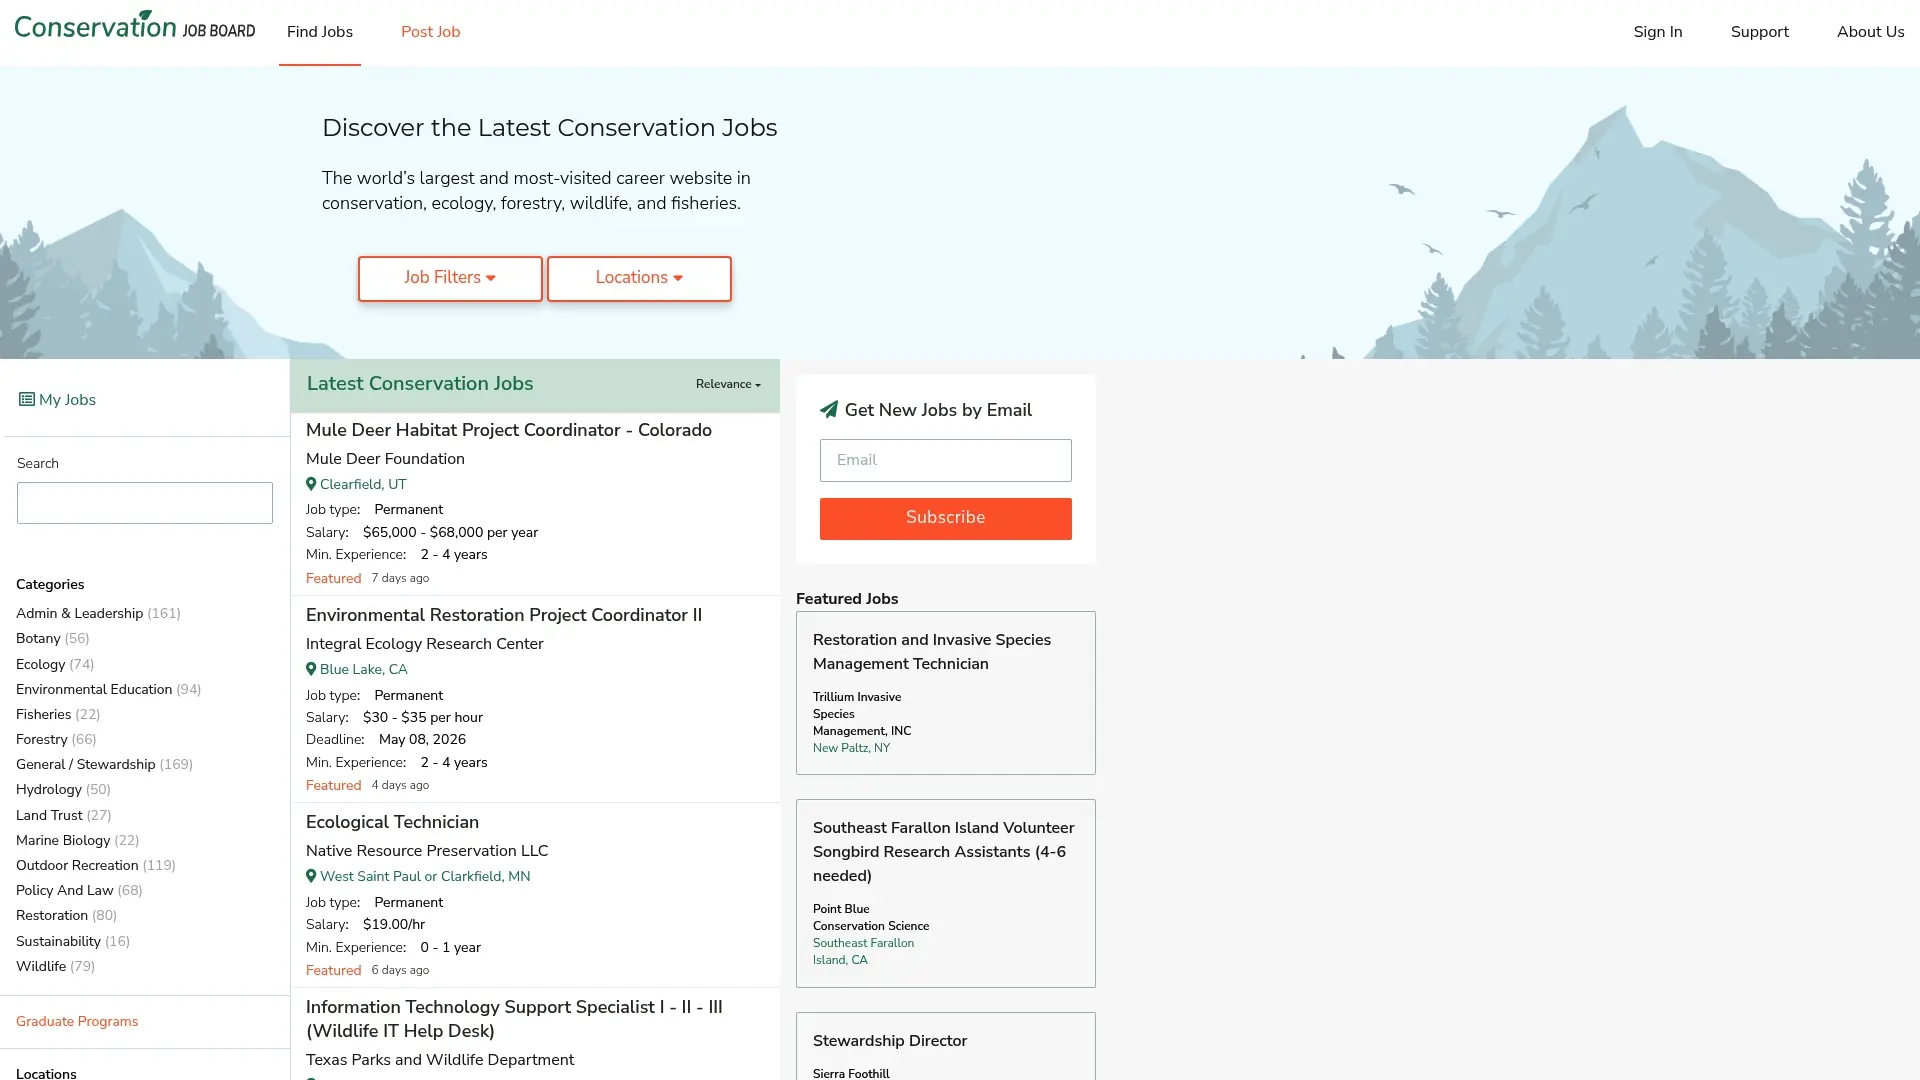Click into the job Search box

click(144, 503)
